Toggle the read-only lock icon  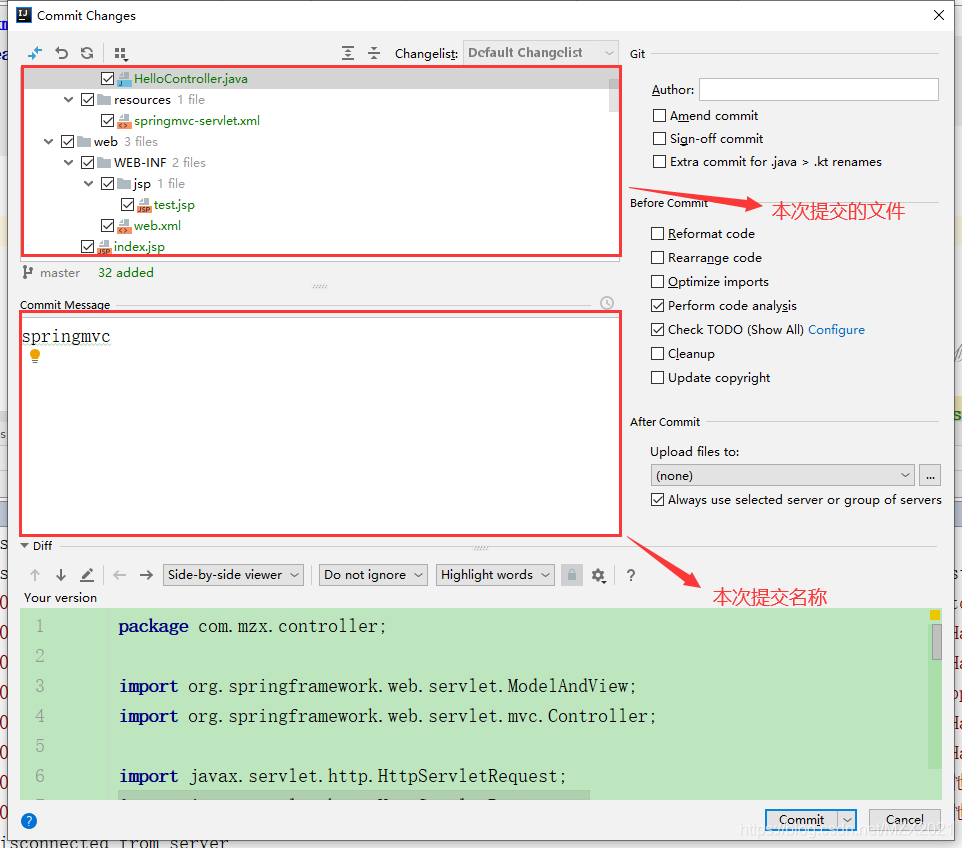[x=572, y=575]
